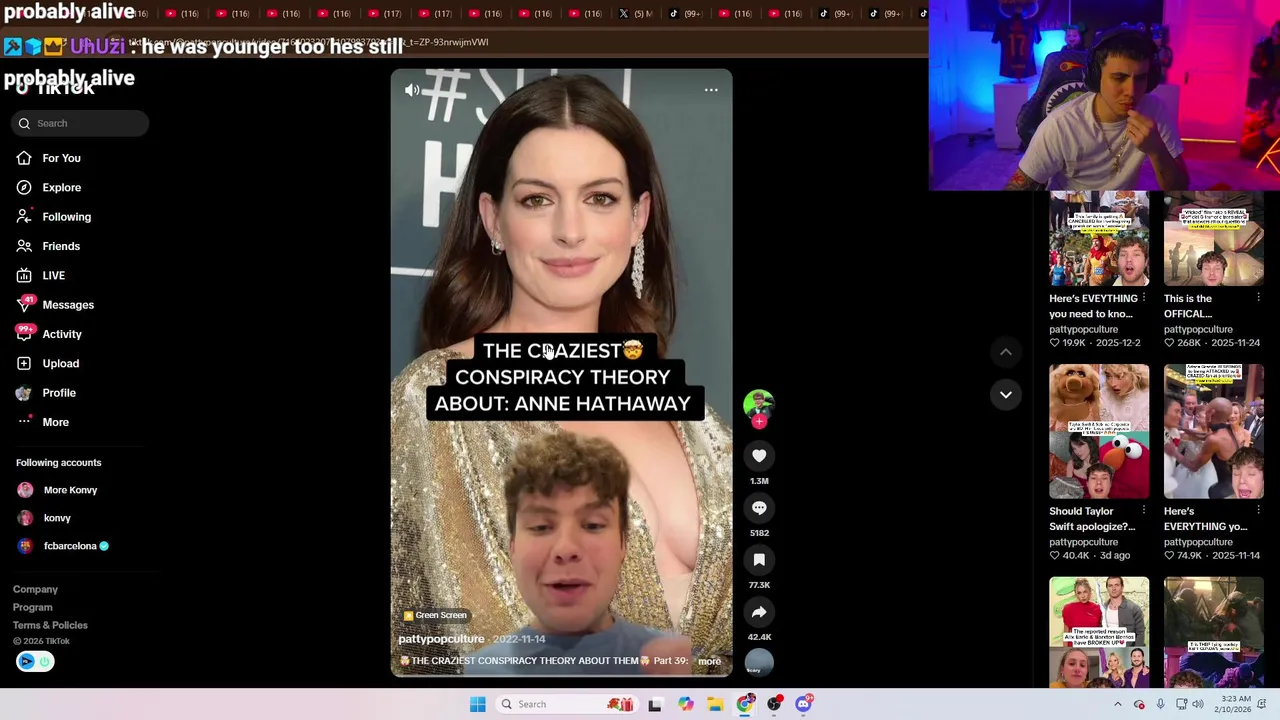Image resolution: width=1280 pixels, height=720 pixels.
Task: Open Copilot from the taskbar
Action: (x=685, y=704)
